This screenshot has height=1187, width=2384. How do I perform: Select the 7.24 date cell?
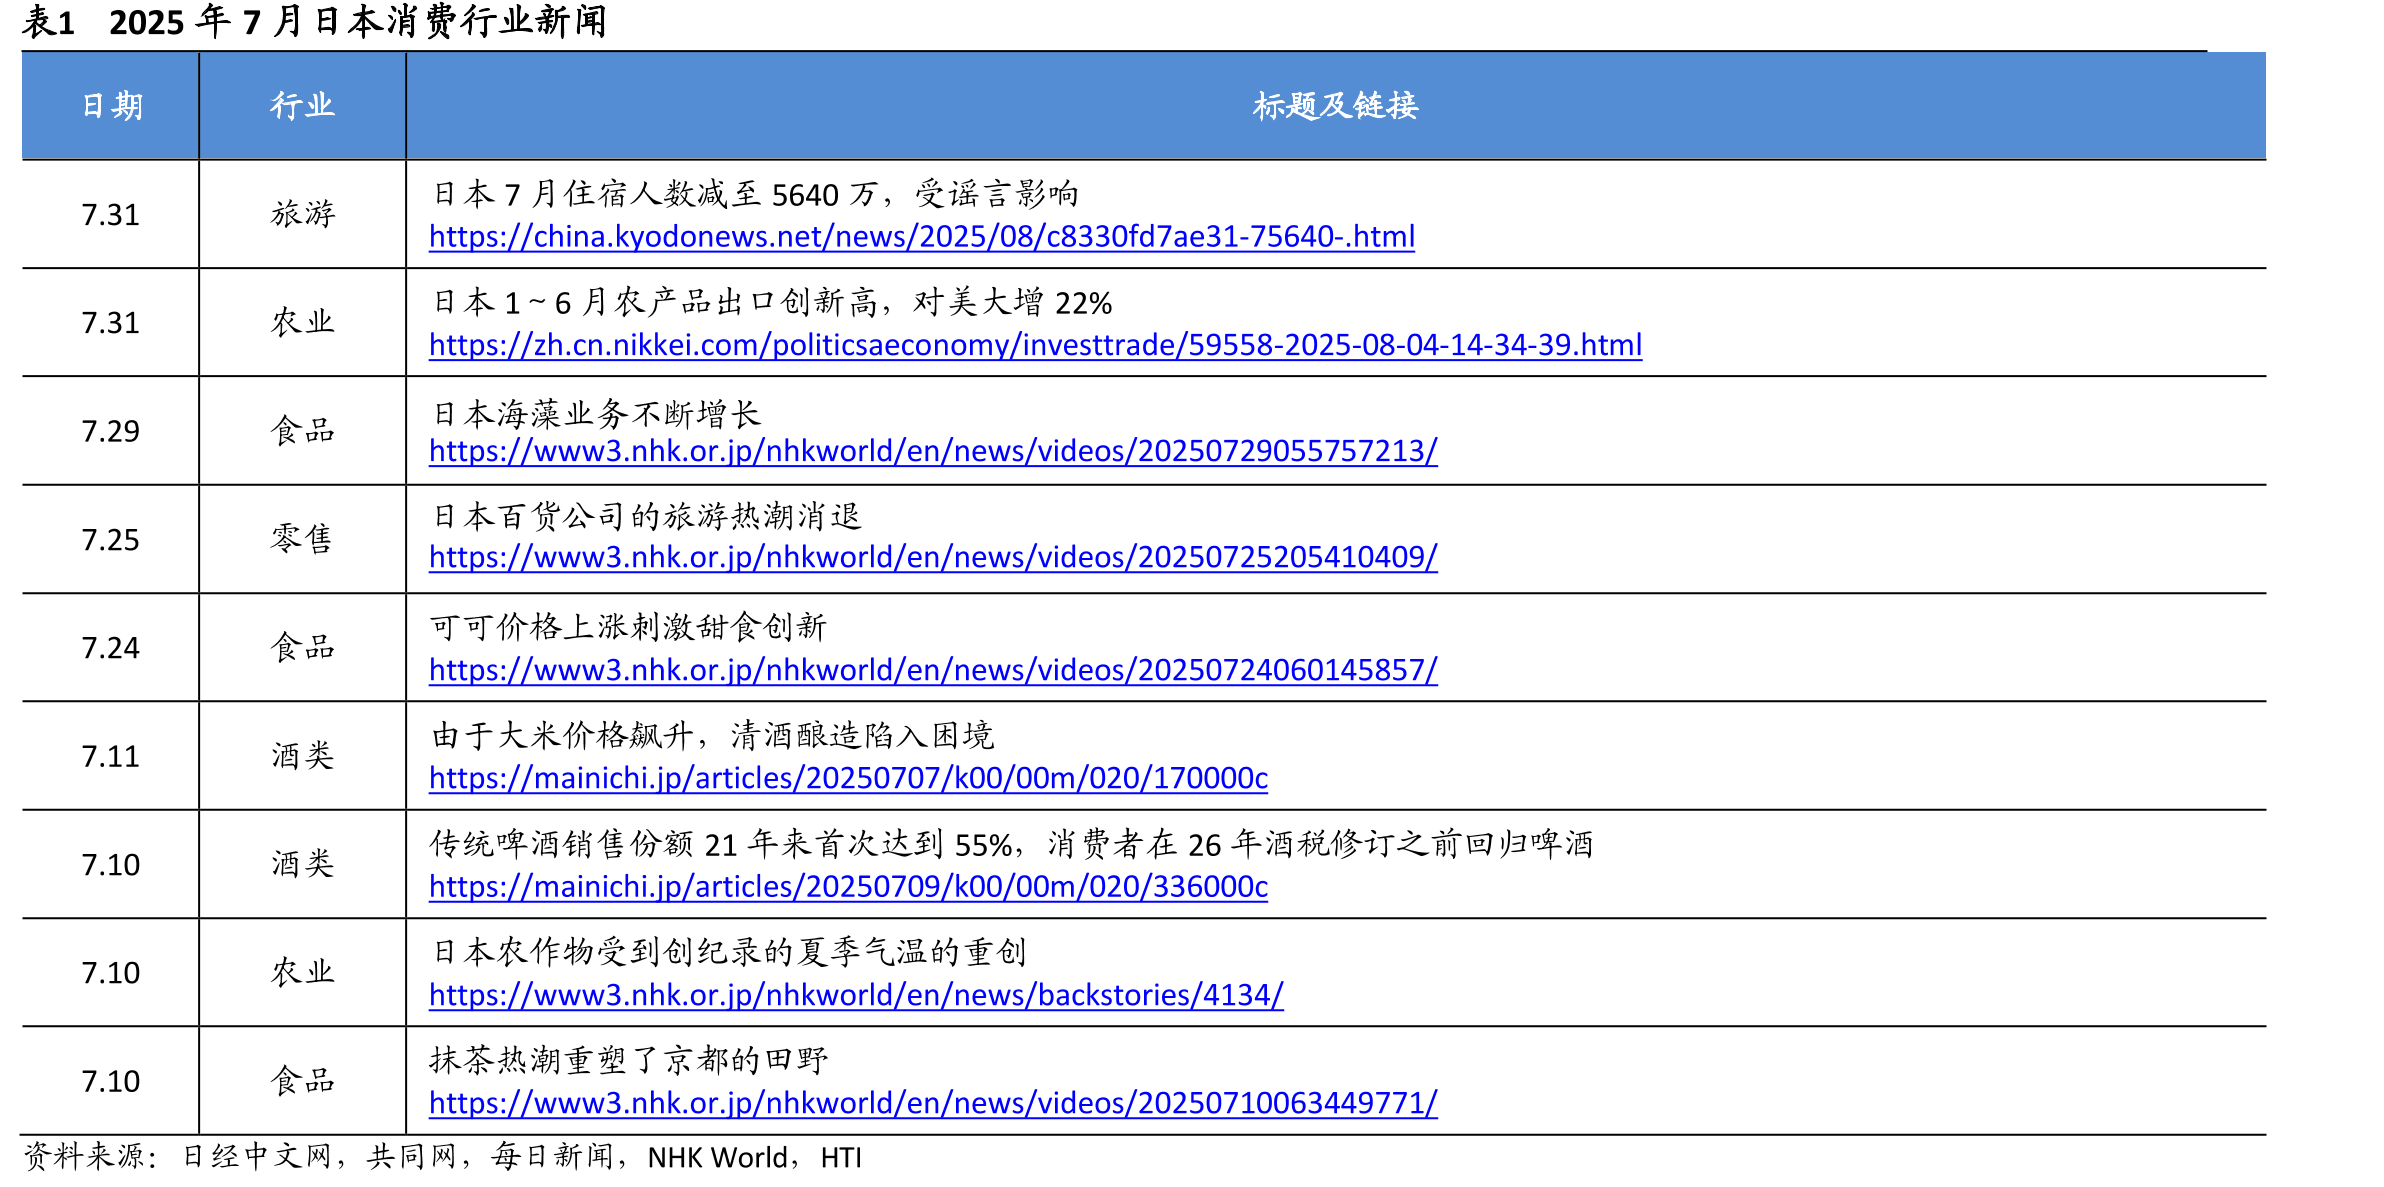pos(110,648)
